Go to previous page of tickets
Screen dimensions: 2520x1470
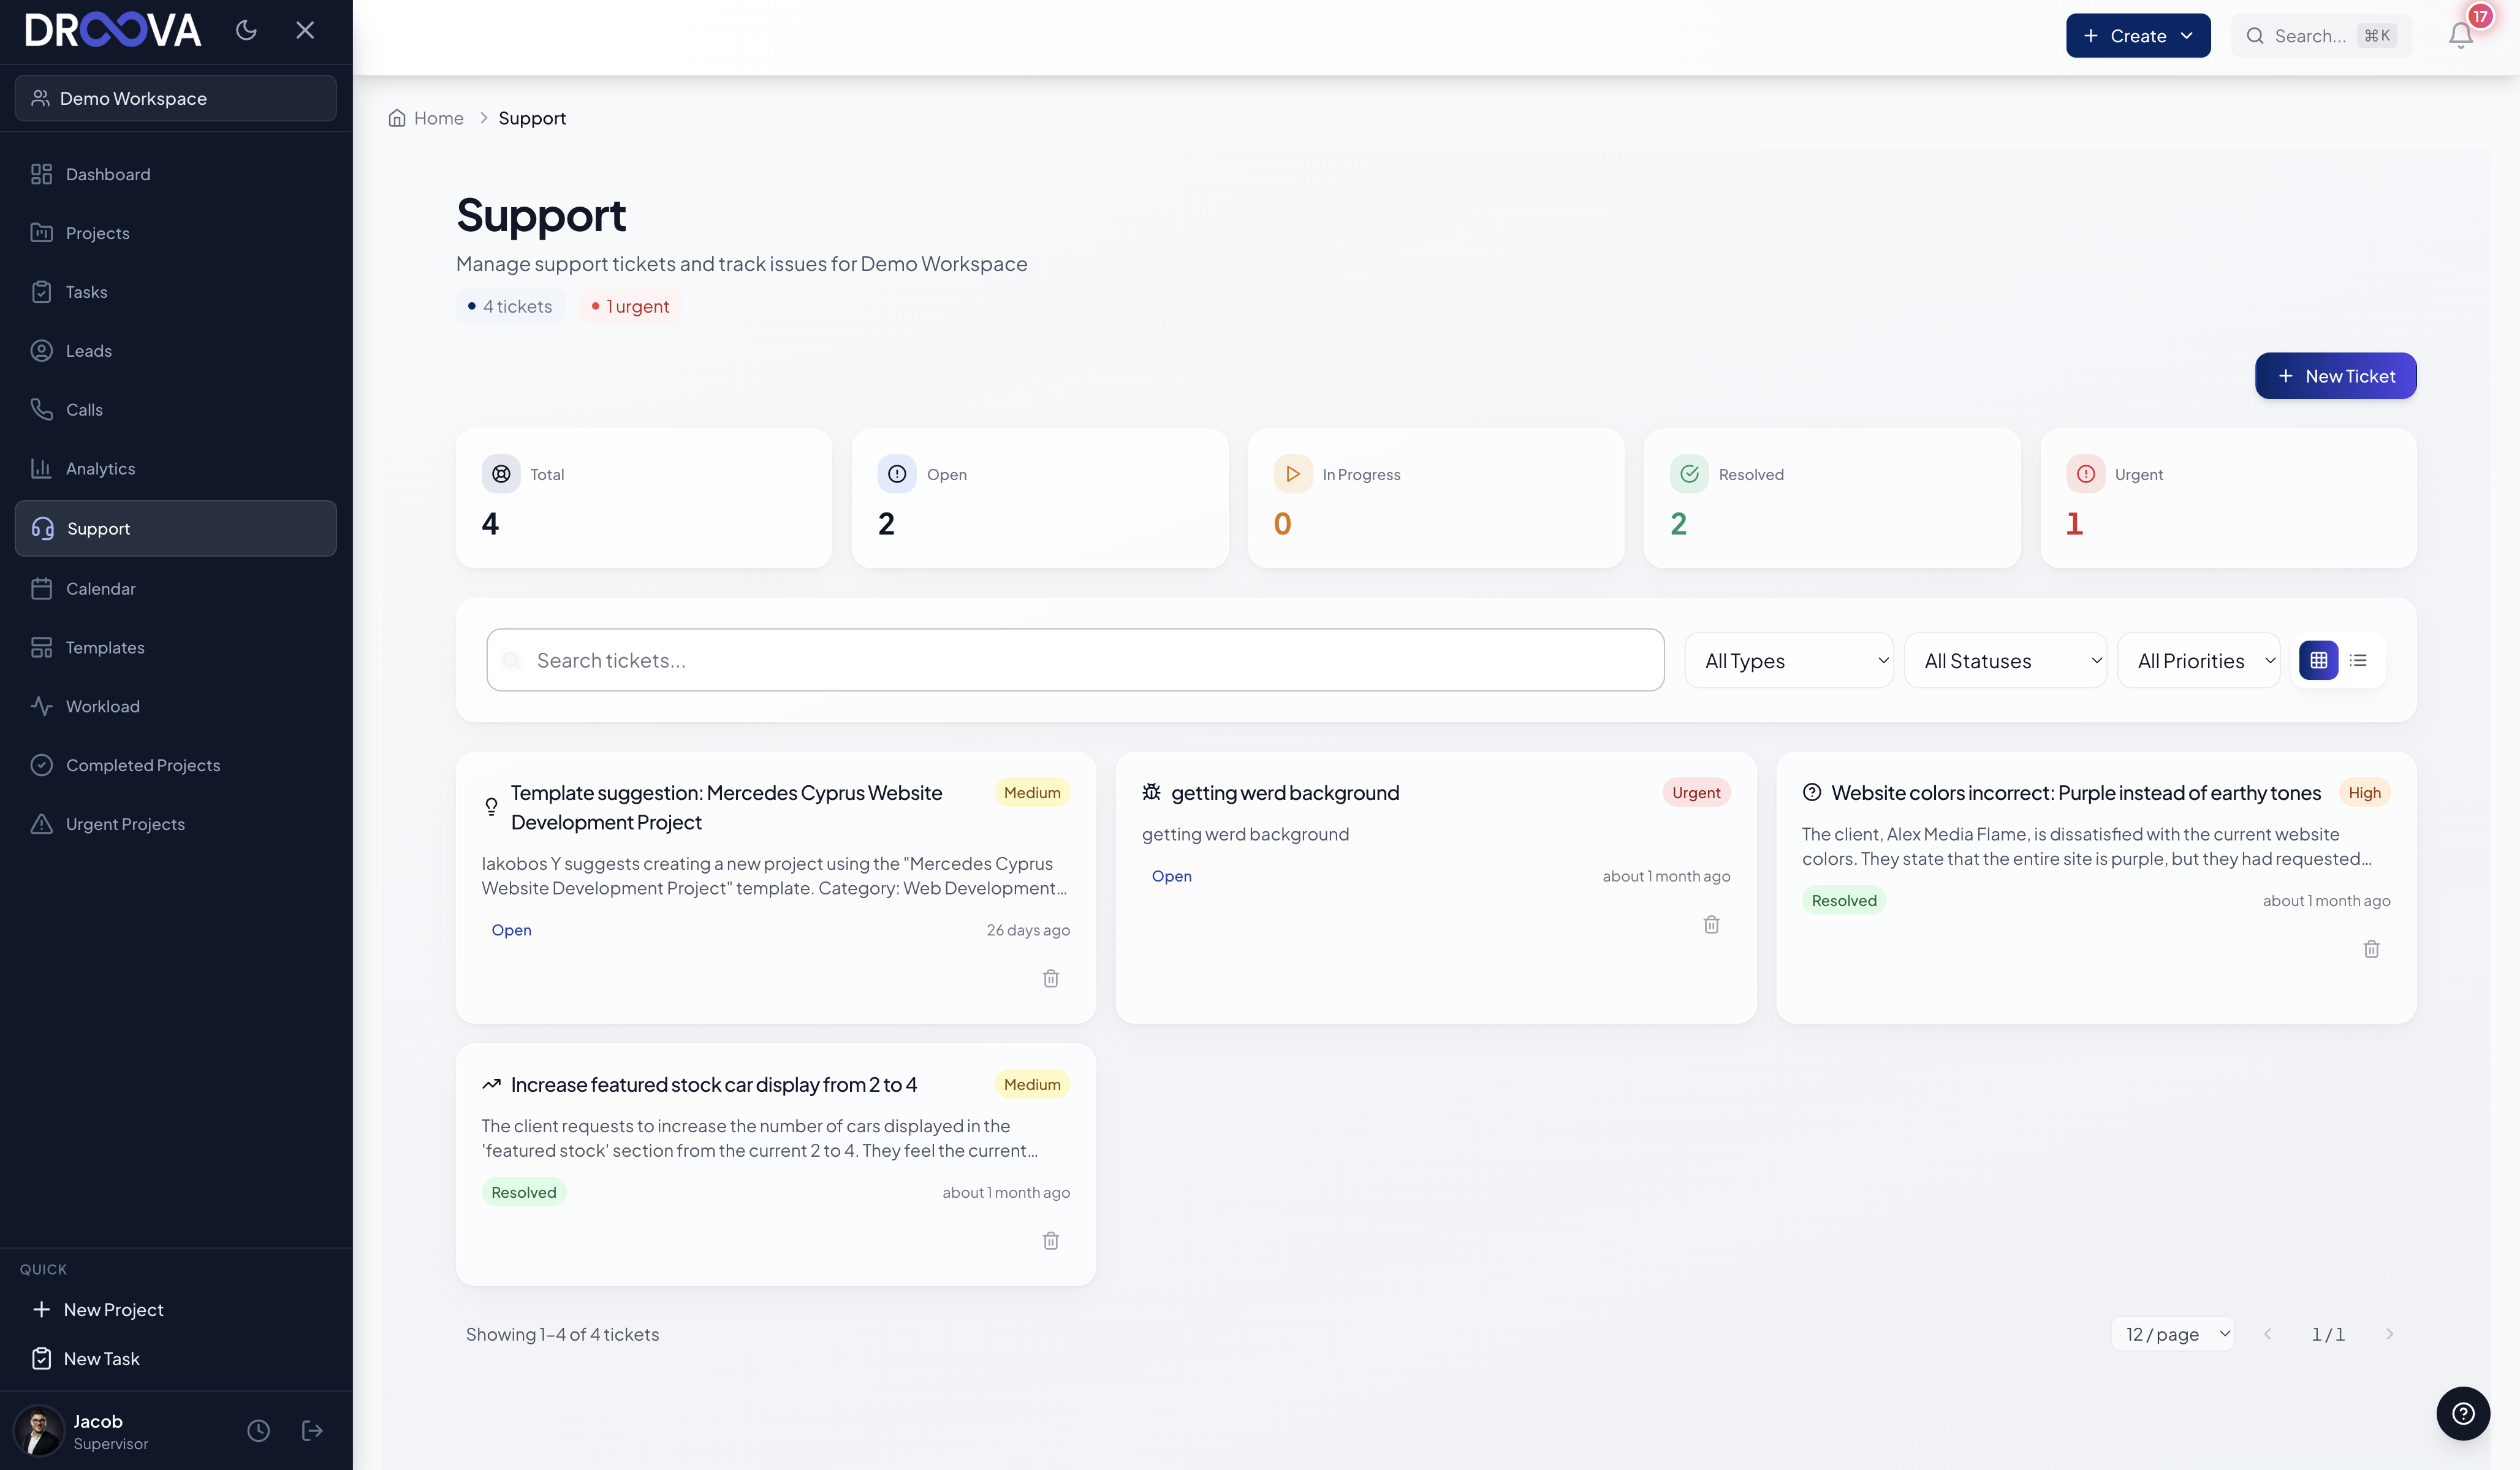click(2267, 1334)
